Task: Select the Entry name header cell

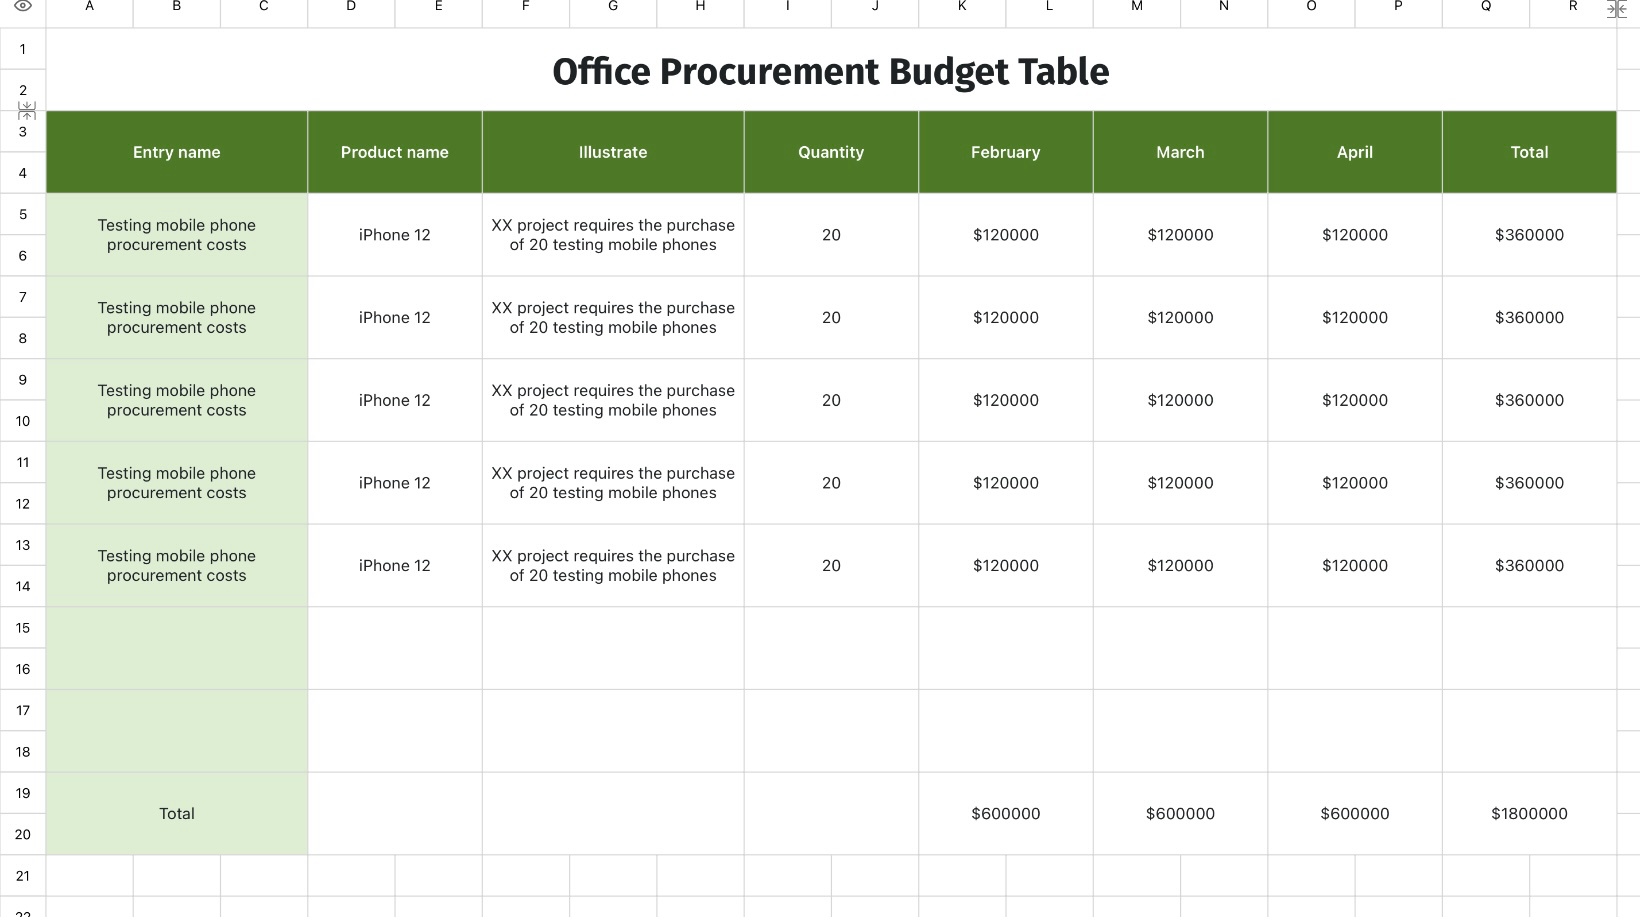Action: coord(177,152)
